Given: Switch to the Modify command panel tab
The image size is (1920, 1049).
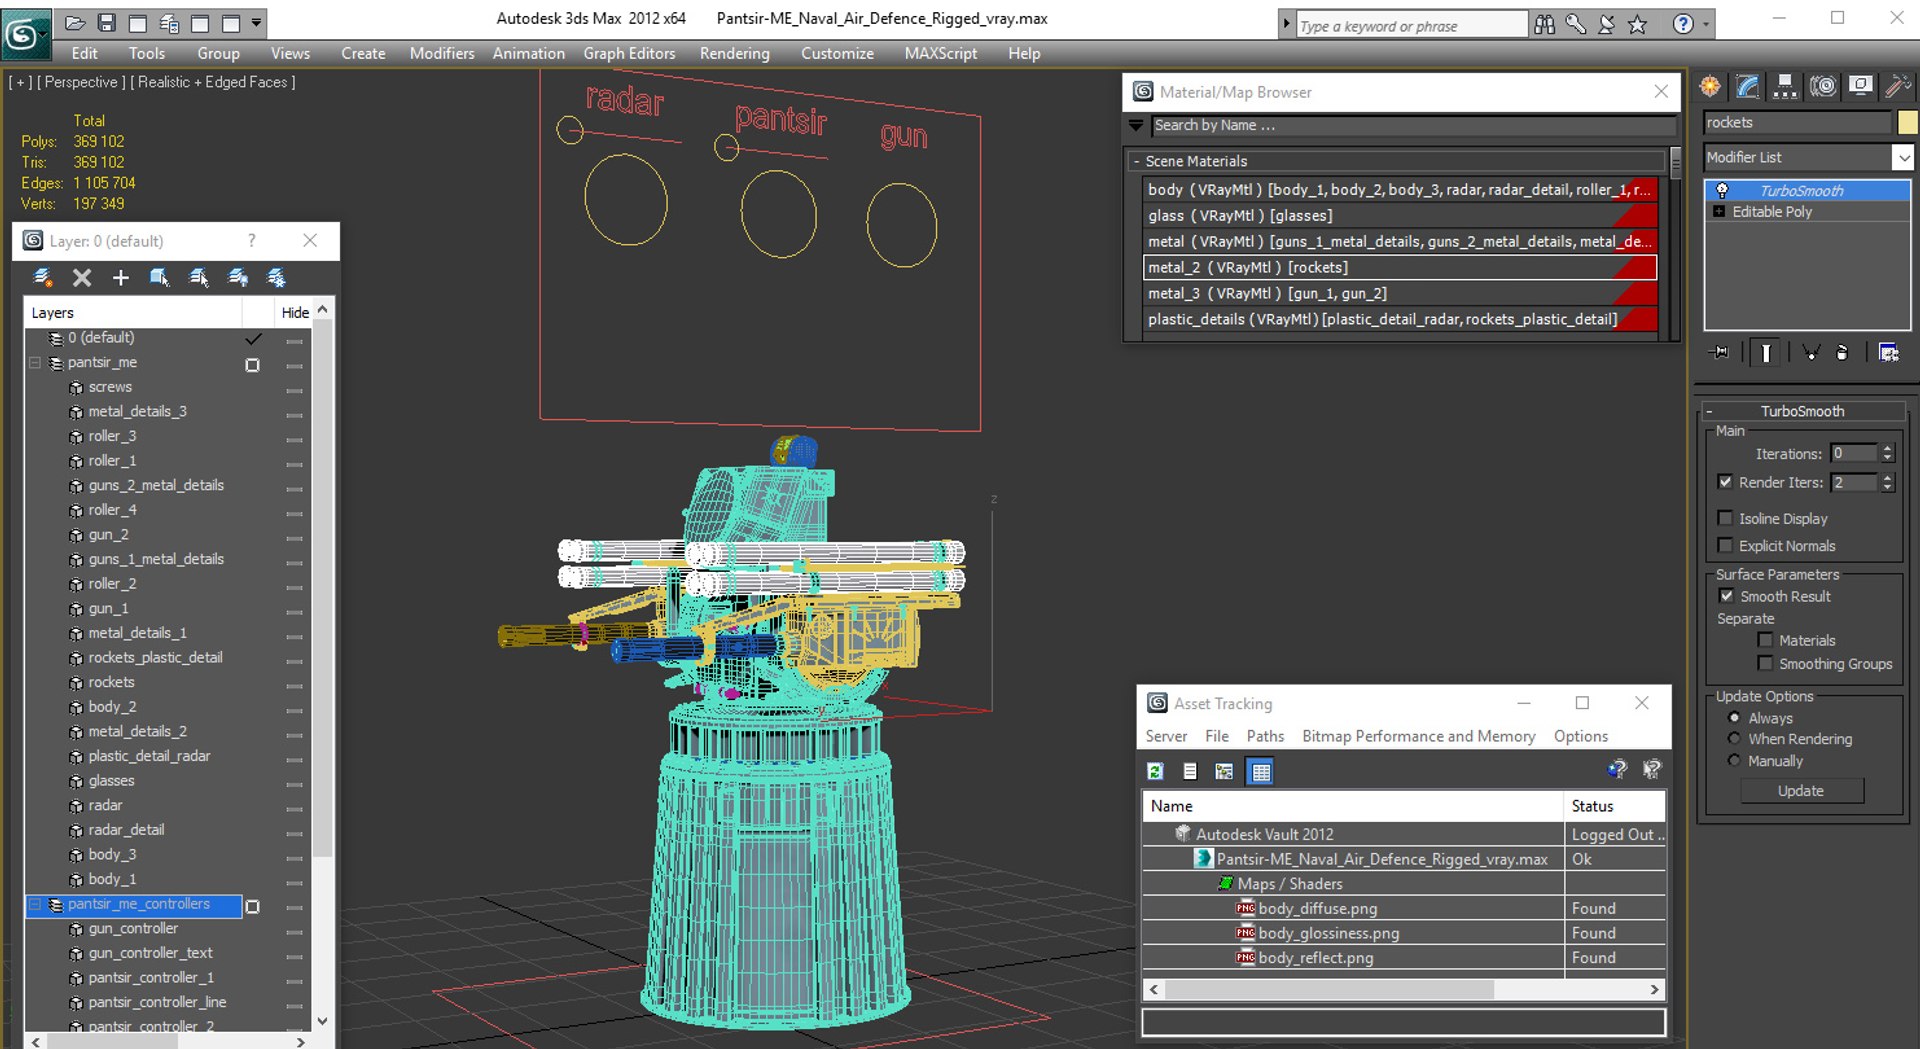Looking at the screenshot, I should coord(1747,87).
